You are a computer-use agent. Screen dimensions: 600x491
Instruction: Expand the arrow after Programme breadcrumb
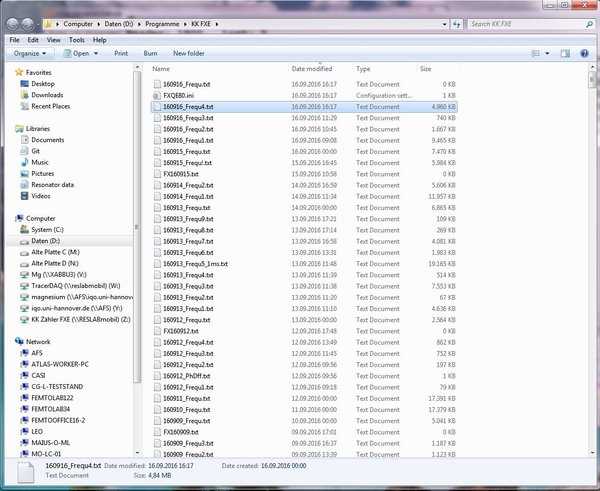tap(185, 24)
